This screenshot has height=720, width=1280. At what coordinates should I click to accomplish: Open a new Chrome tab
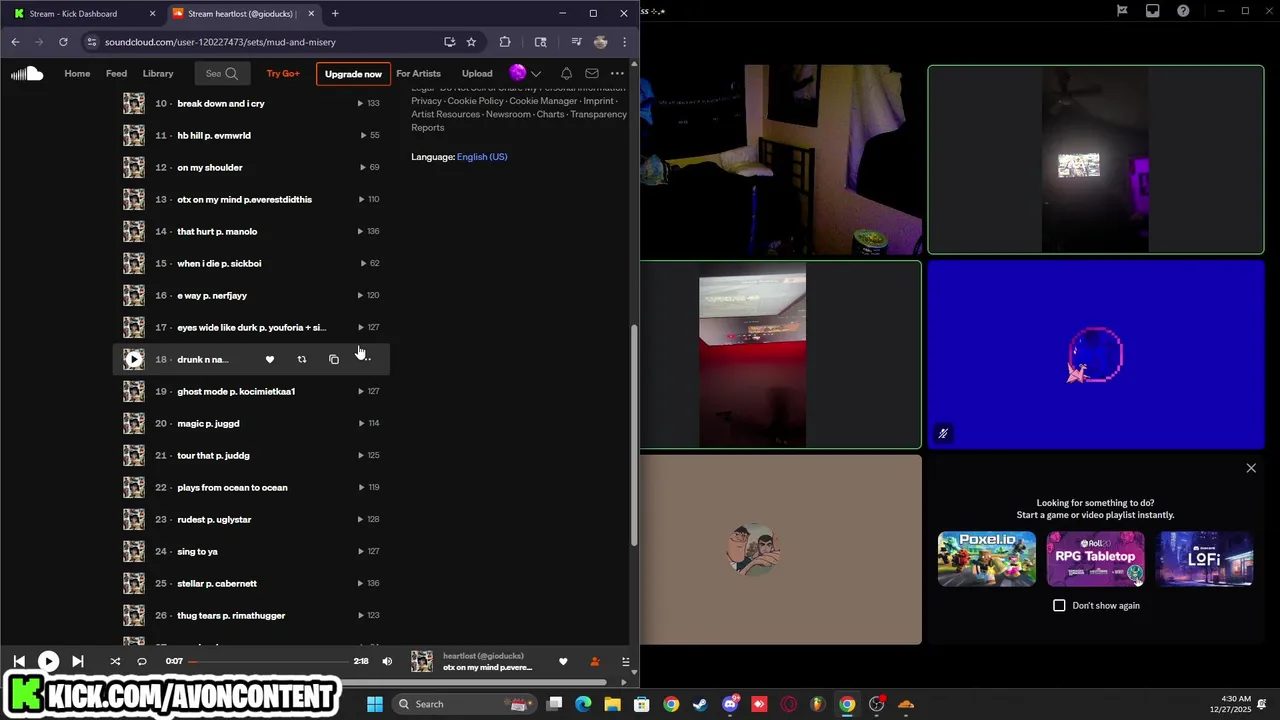[x=335, y=14]
